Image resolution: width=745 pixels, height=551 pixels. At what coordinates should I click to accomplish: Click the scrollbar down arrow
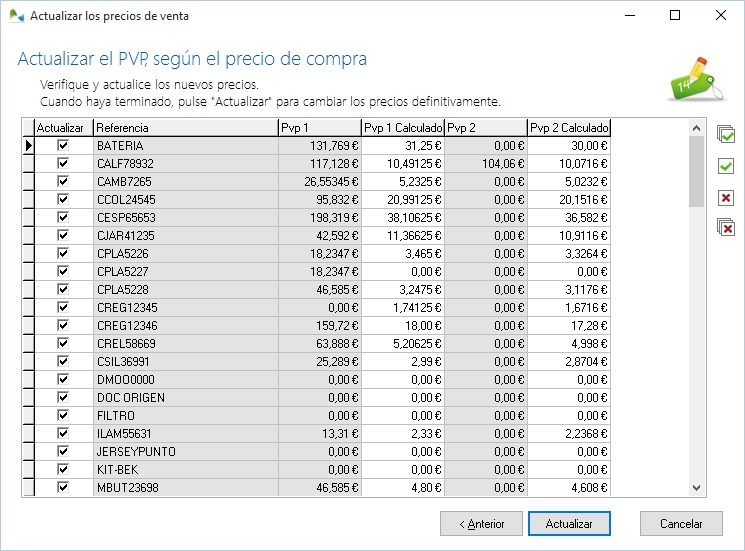pyautogui.click(x=697, y=488)
